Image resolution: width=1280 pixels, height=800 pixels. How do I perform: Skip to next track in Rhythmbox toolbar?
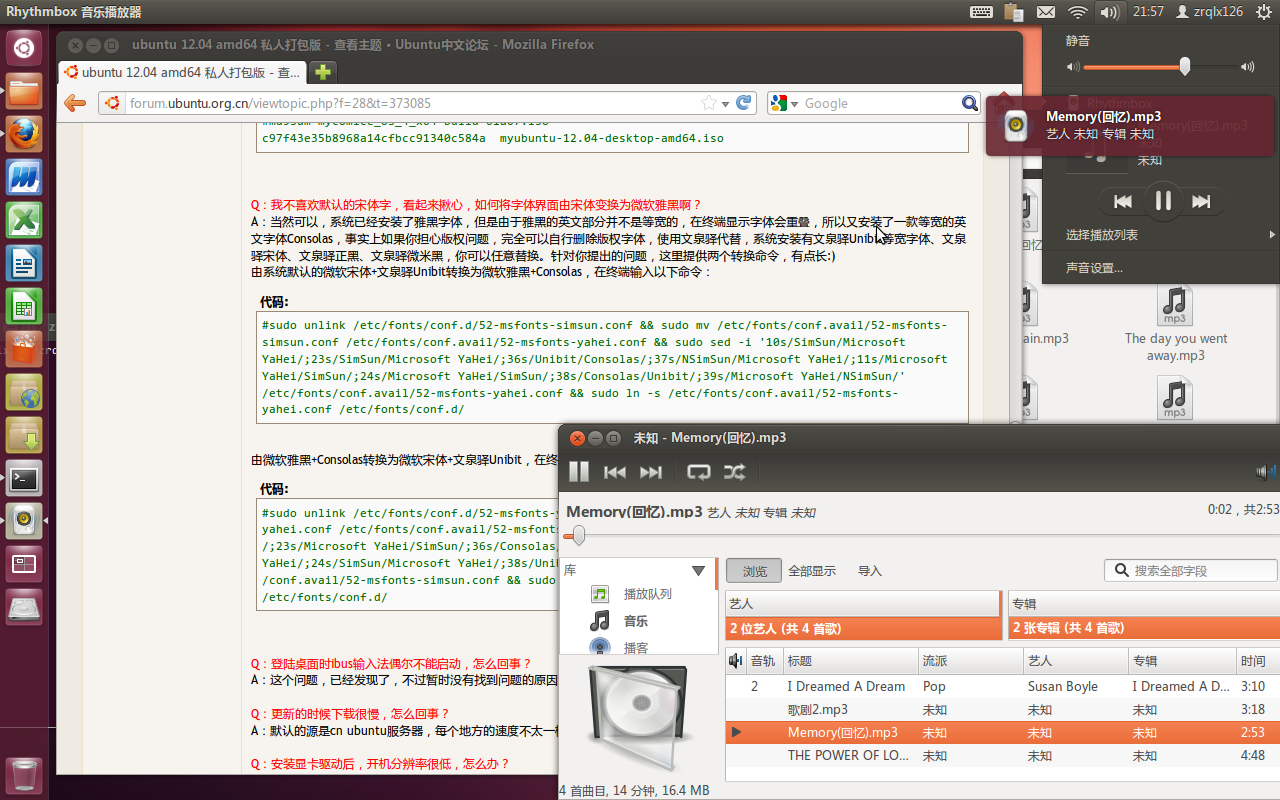click(x=651, y=472)
